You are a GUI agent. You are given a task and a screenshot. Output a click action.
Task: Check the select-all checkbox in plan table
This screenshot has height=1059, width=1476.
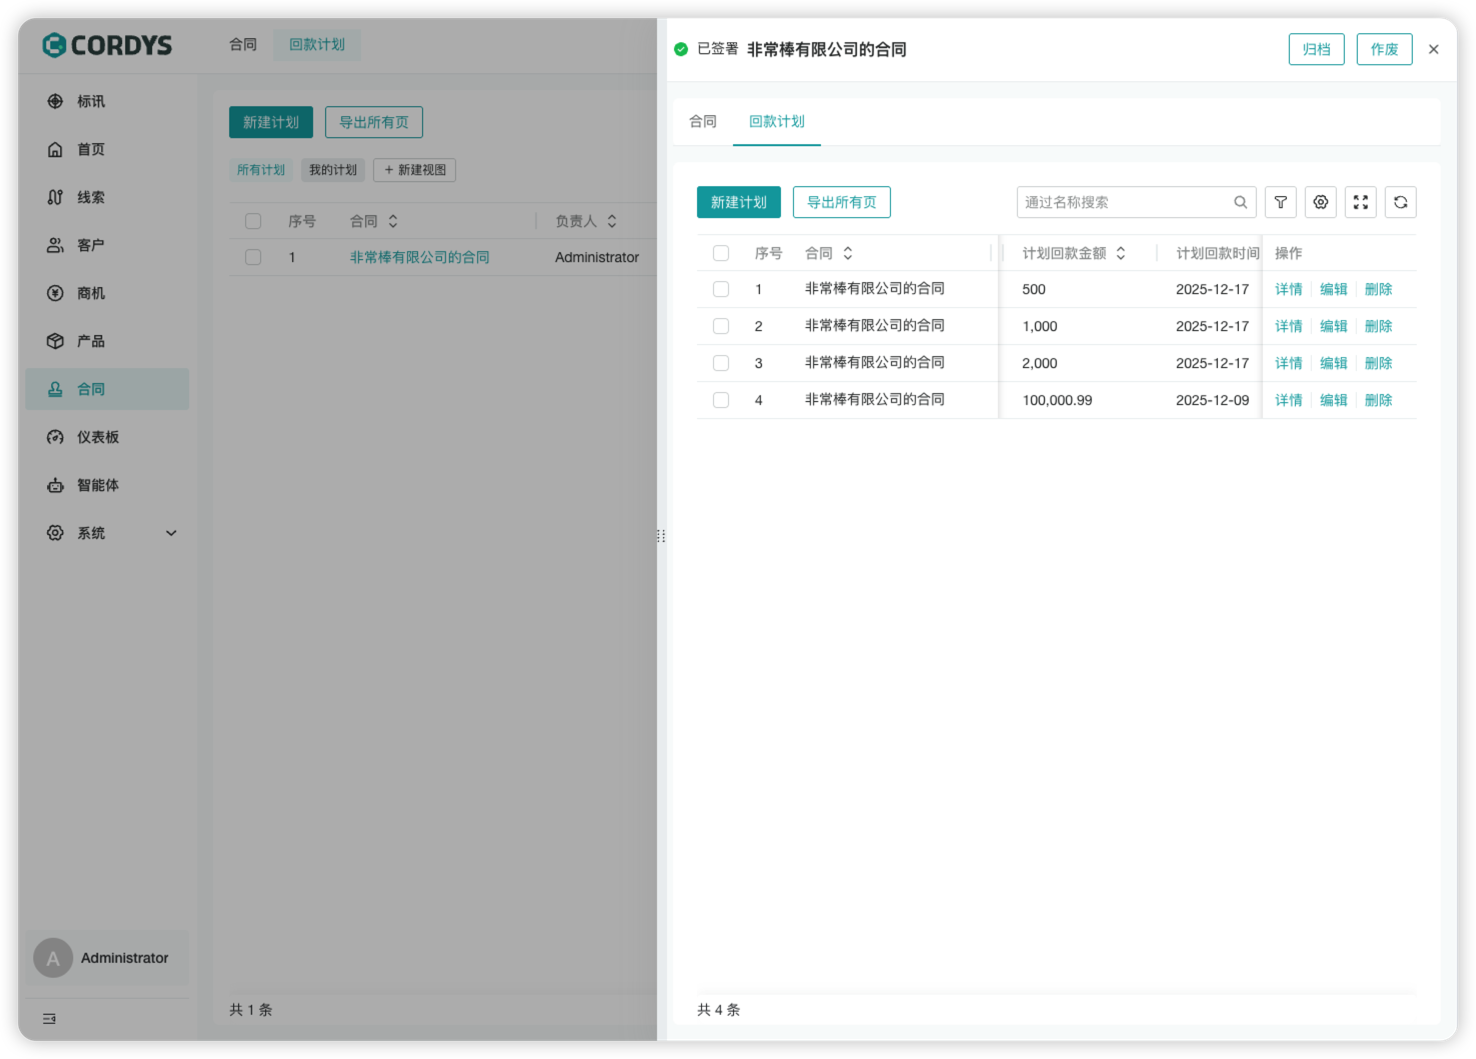pos(721,253)
